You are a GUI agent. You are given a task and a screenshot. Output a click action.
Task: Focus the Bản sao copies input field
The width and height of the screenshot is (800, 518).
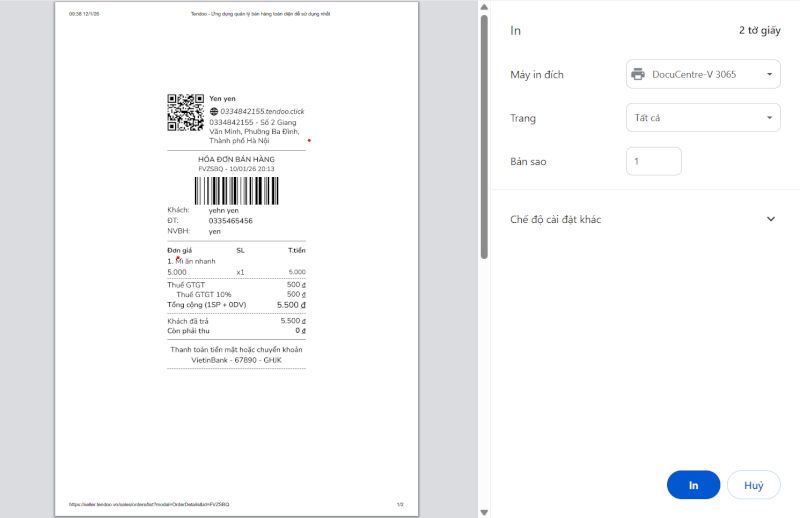coord(653,161)
